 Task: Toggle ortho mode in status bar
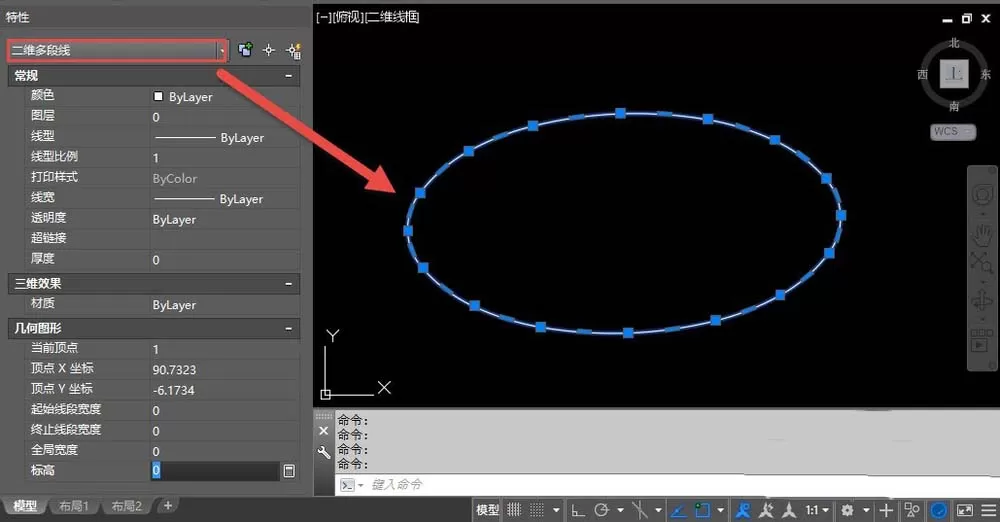click(578, 510)
